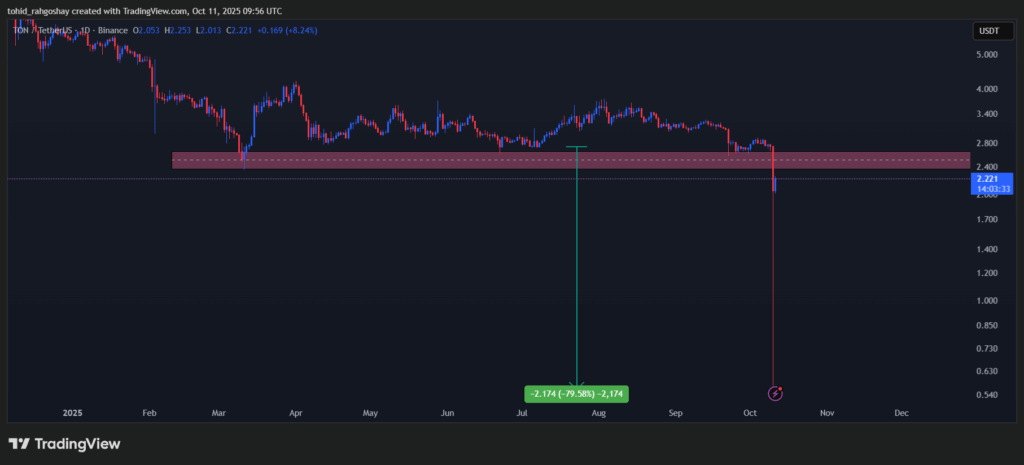
Task: Click the Jul label on the time axis
Action: (522, 412)
